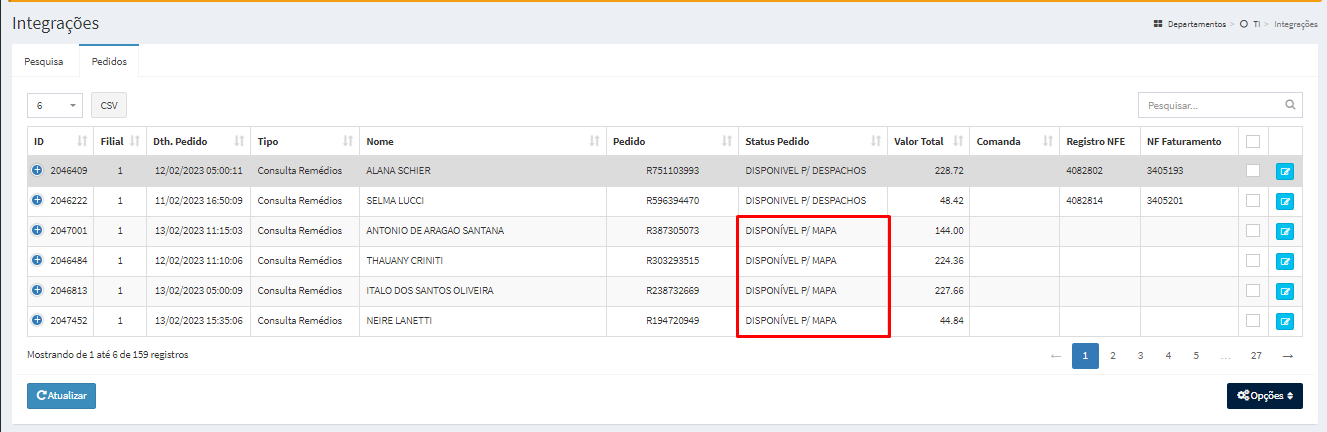Screen dimensions: 1327x432
Task: Open the page size dropdown showing 6
Action: point(56,105)
